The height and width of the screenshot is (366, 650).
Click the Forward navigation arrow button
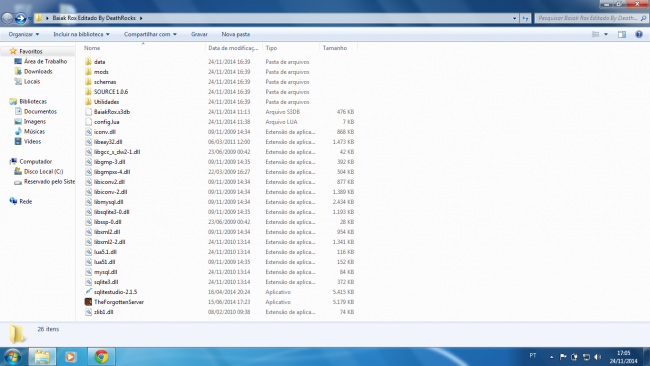click(x=20, y=18)
